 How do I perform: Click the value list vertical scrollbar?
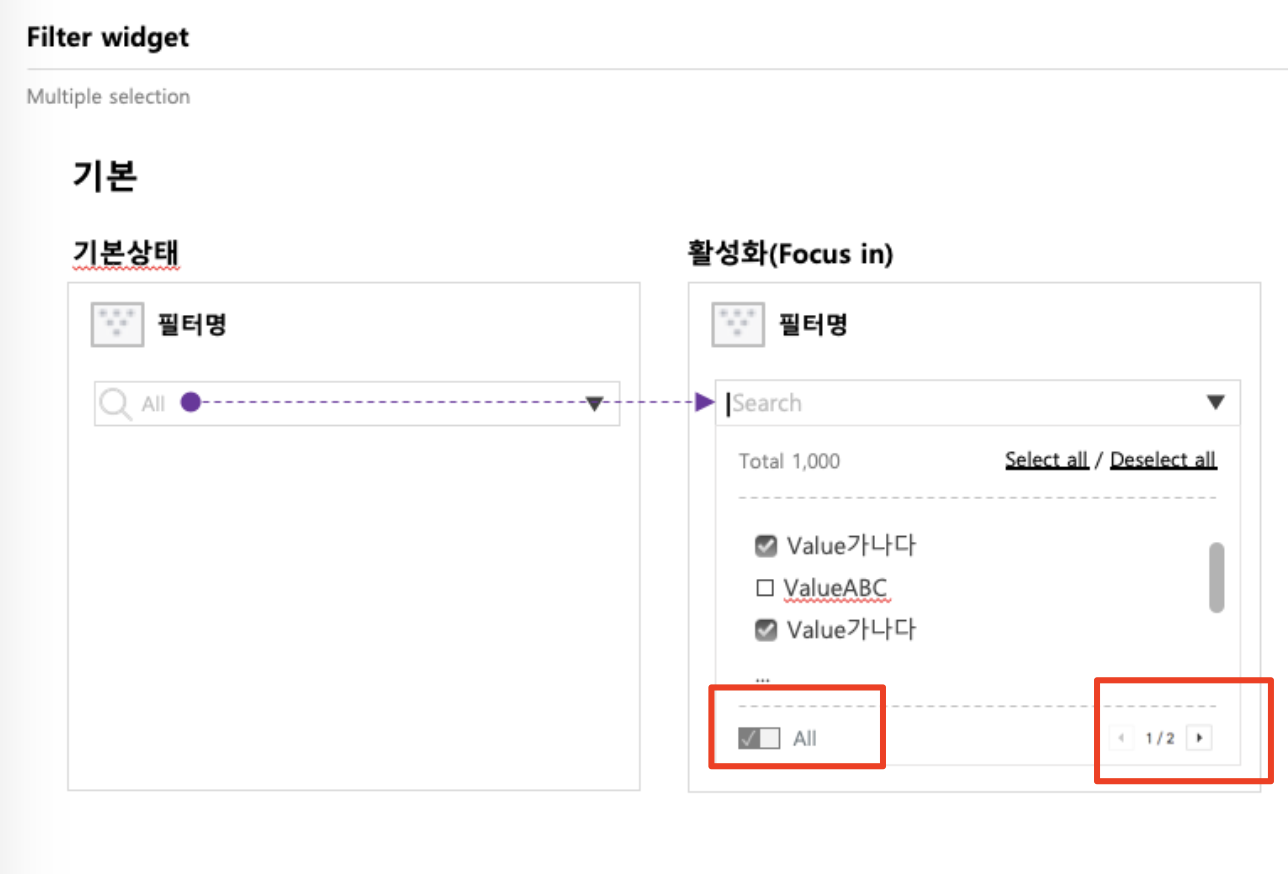pos(1217,577)
